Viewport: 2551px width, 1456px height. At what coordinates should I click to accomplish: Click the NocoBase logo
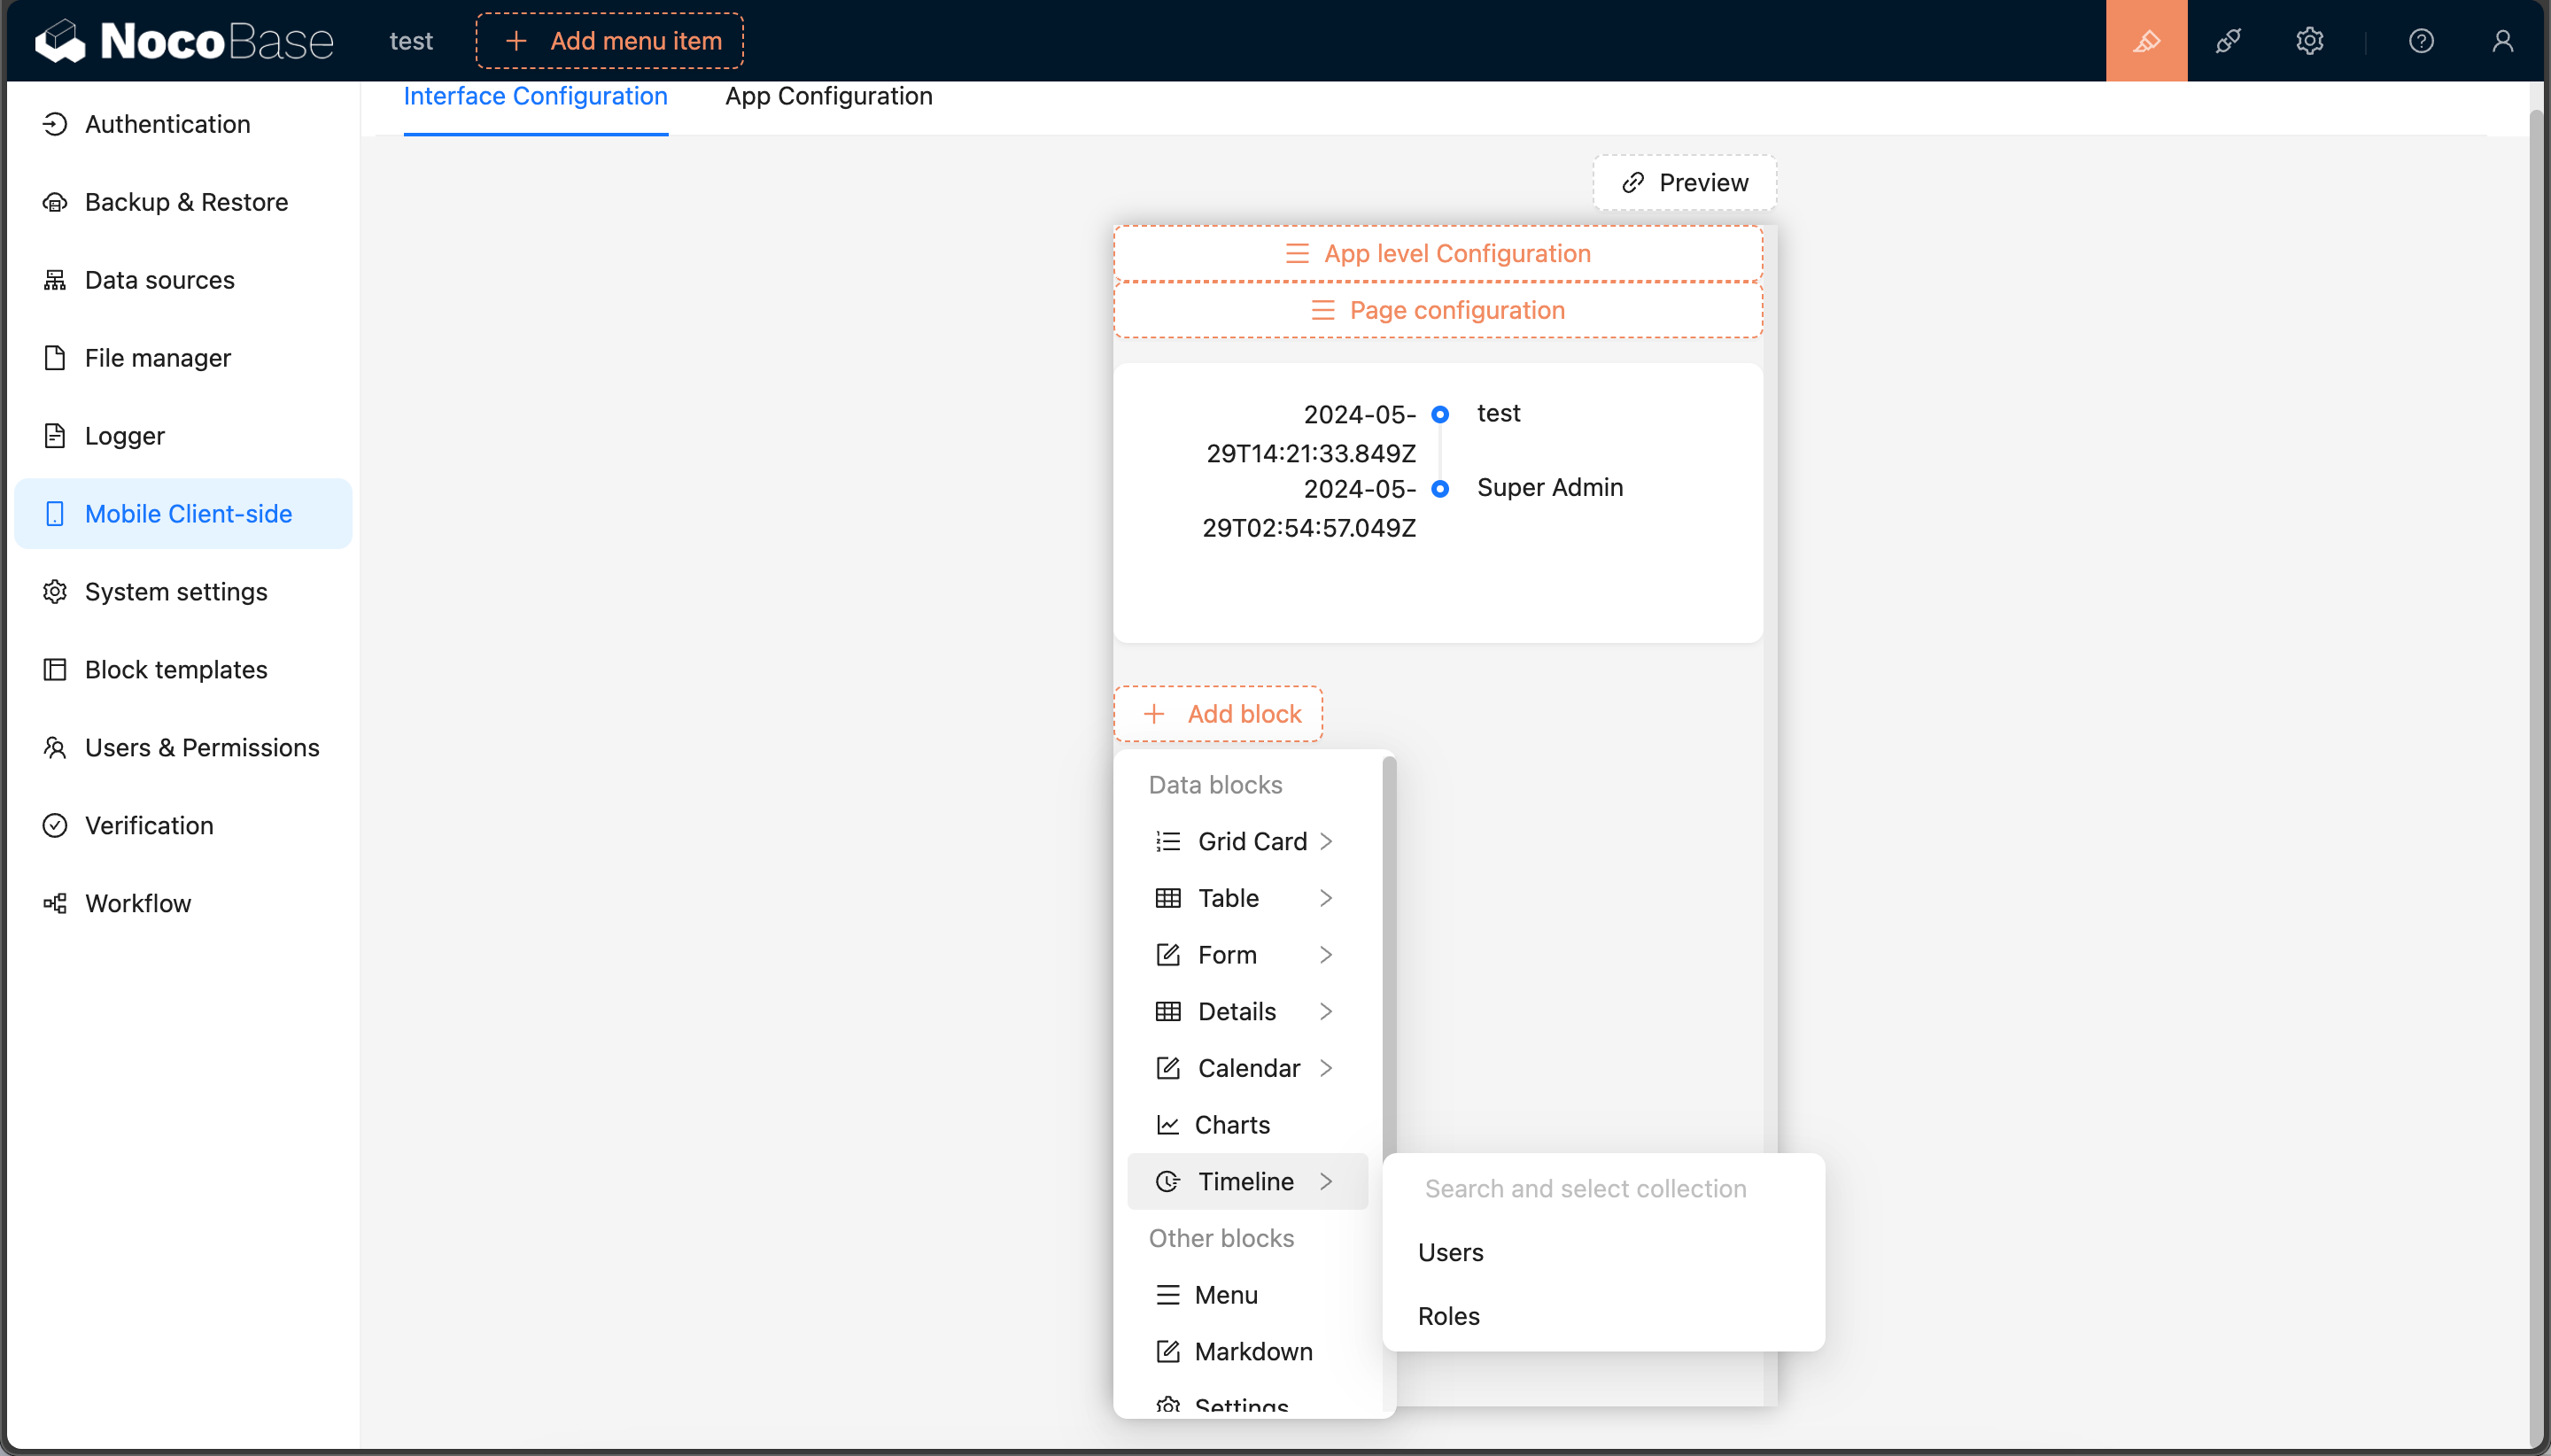(x=184, y=41)
